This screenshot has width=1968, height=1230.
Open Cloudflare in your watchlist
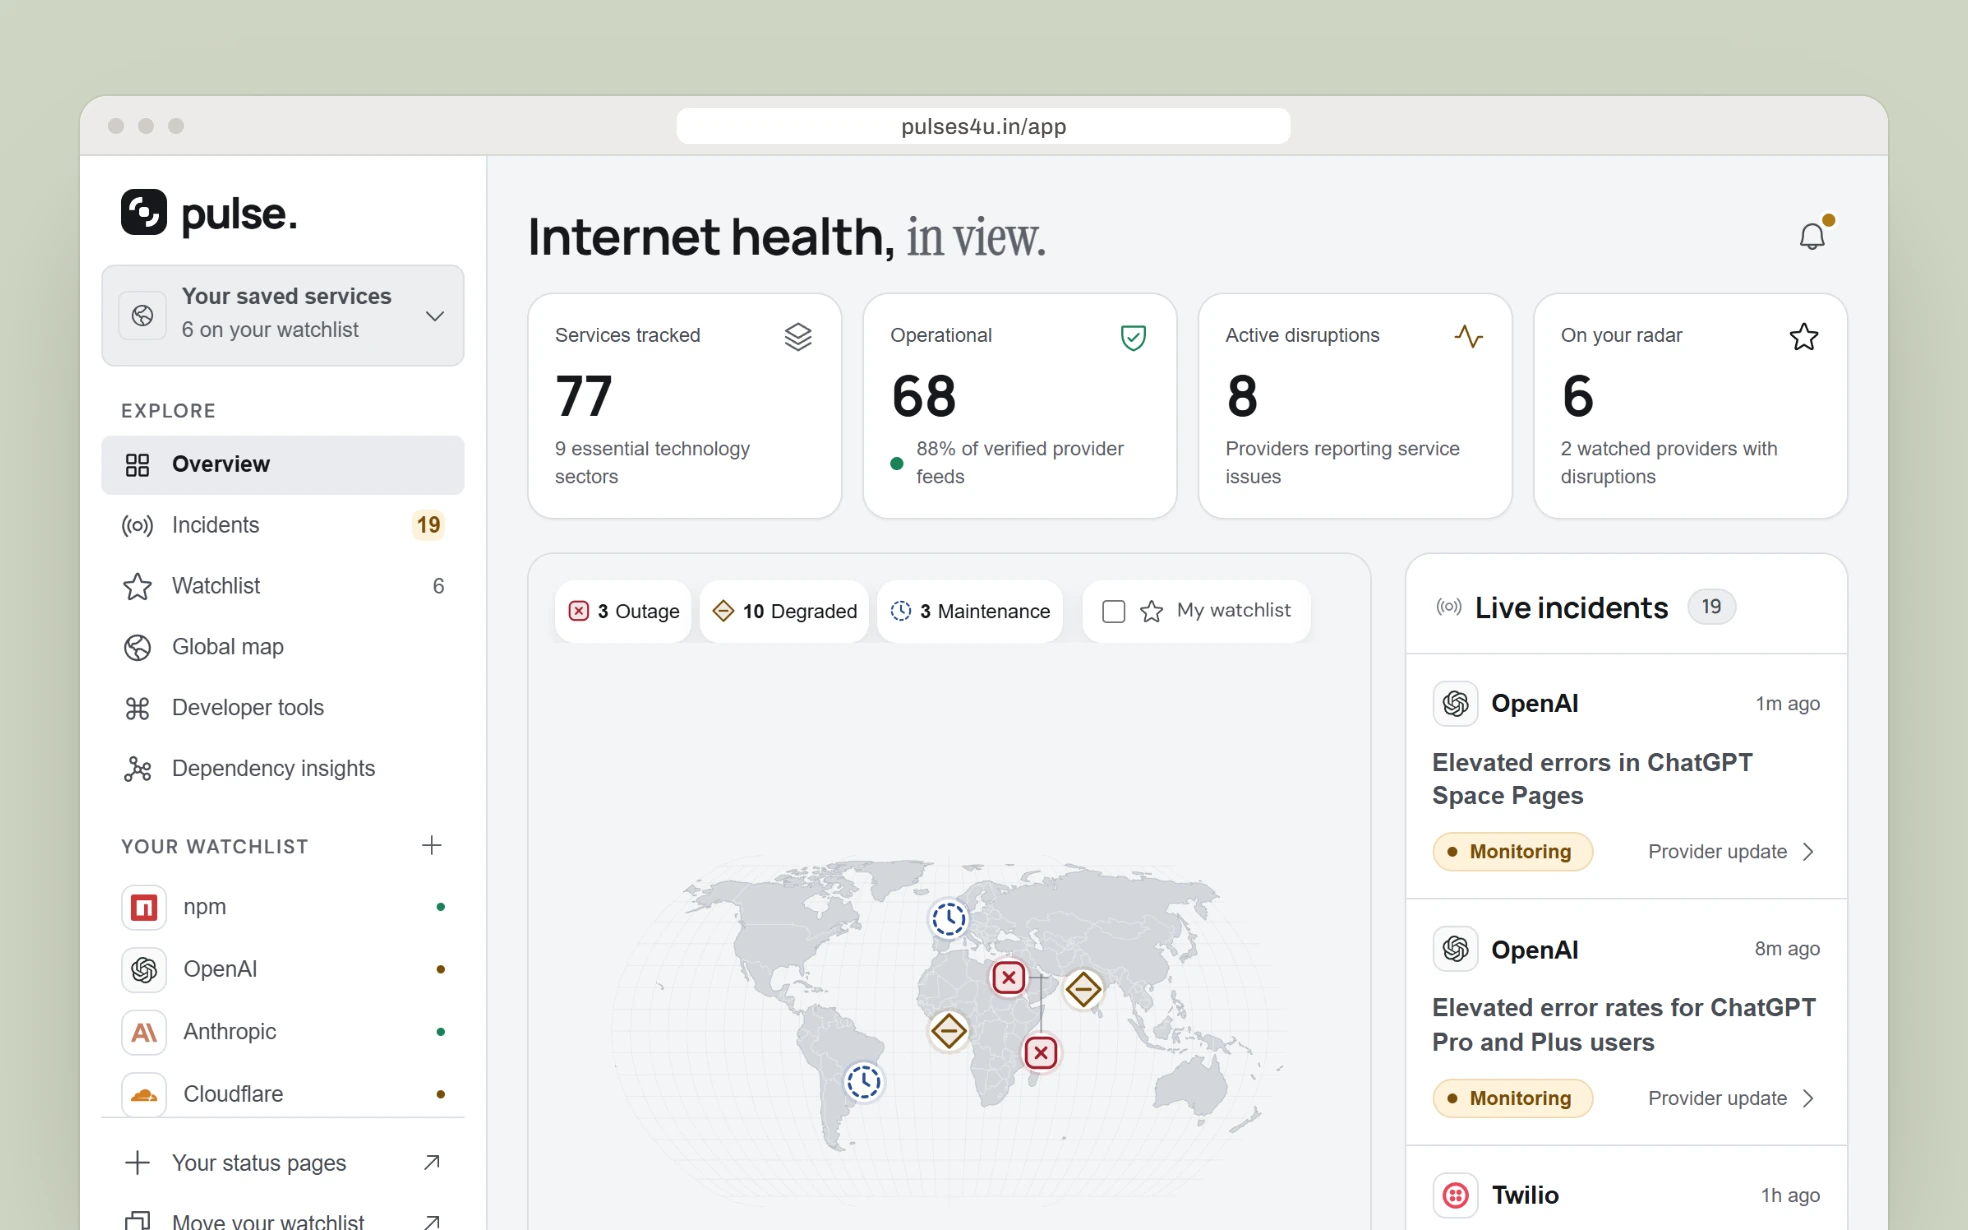click(x=283, y=1094)
